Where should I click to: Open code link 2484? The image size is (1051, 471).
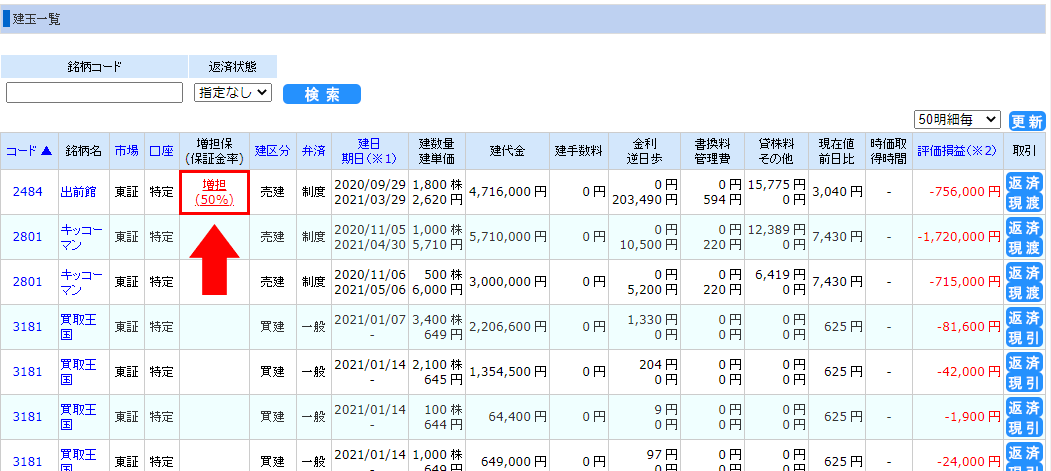point(27,192)
